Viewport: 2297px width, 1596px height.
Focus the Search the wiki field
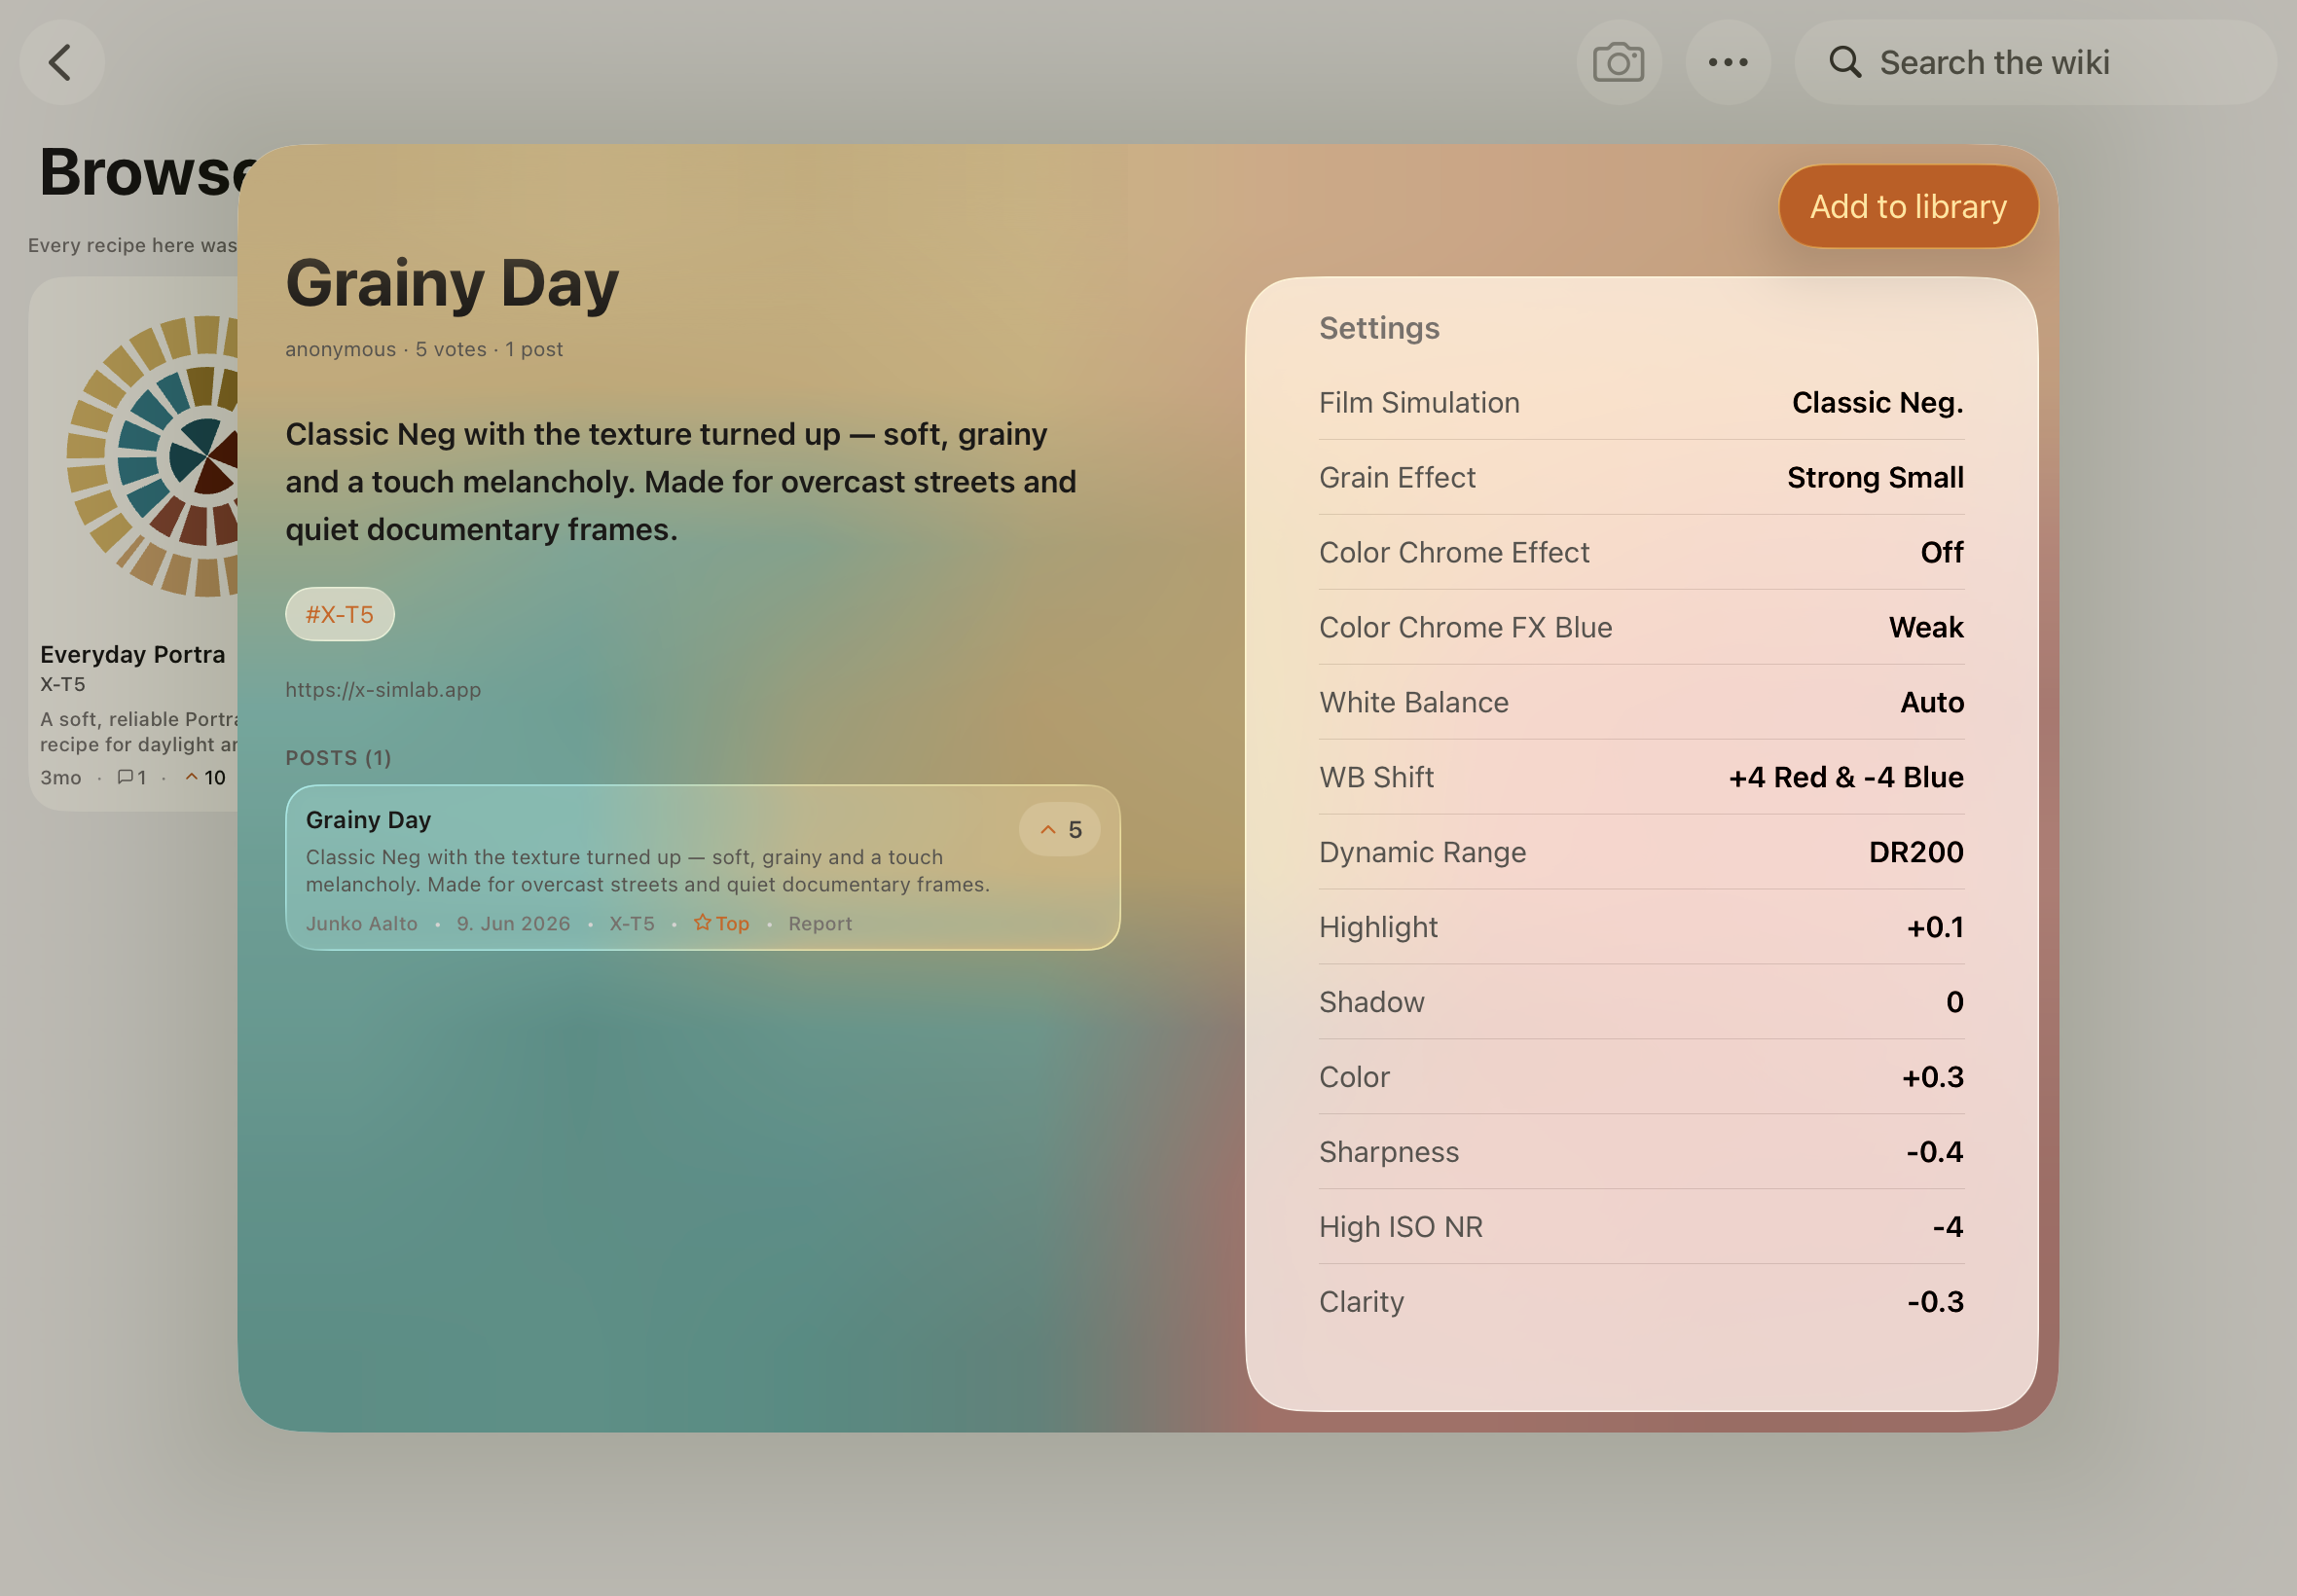click(x=2036, y=62)
